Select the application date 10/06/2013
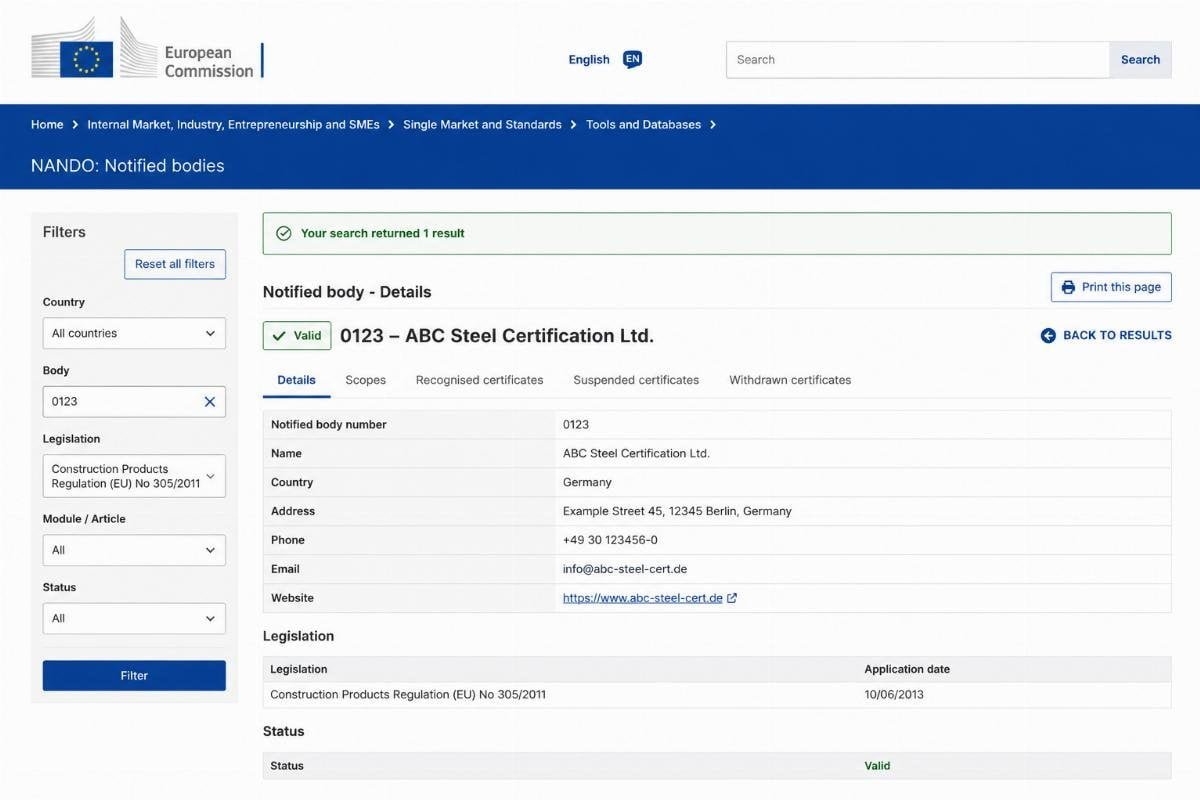 pyautogui.click(x=894, y=694)
